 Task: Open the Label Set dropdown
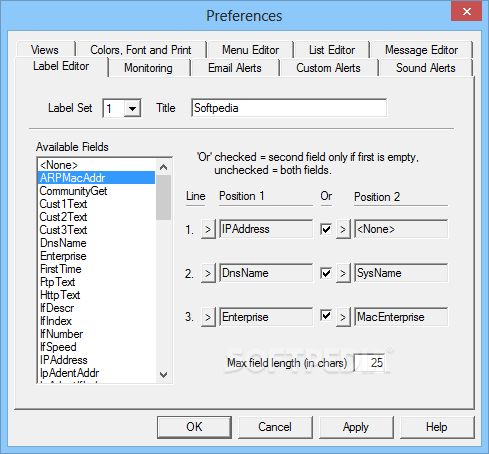coord(132,108)
